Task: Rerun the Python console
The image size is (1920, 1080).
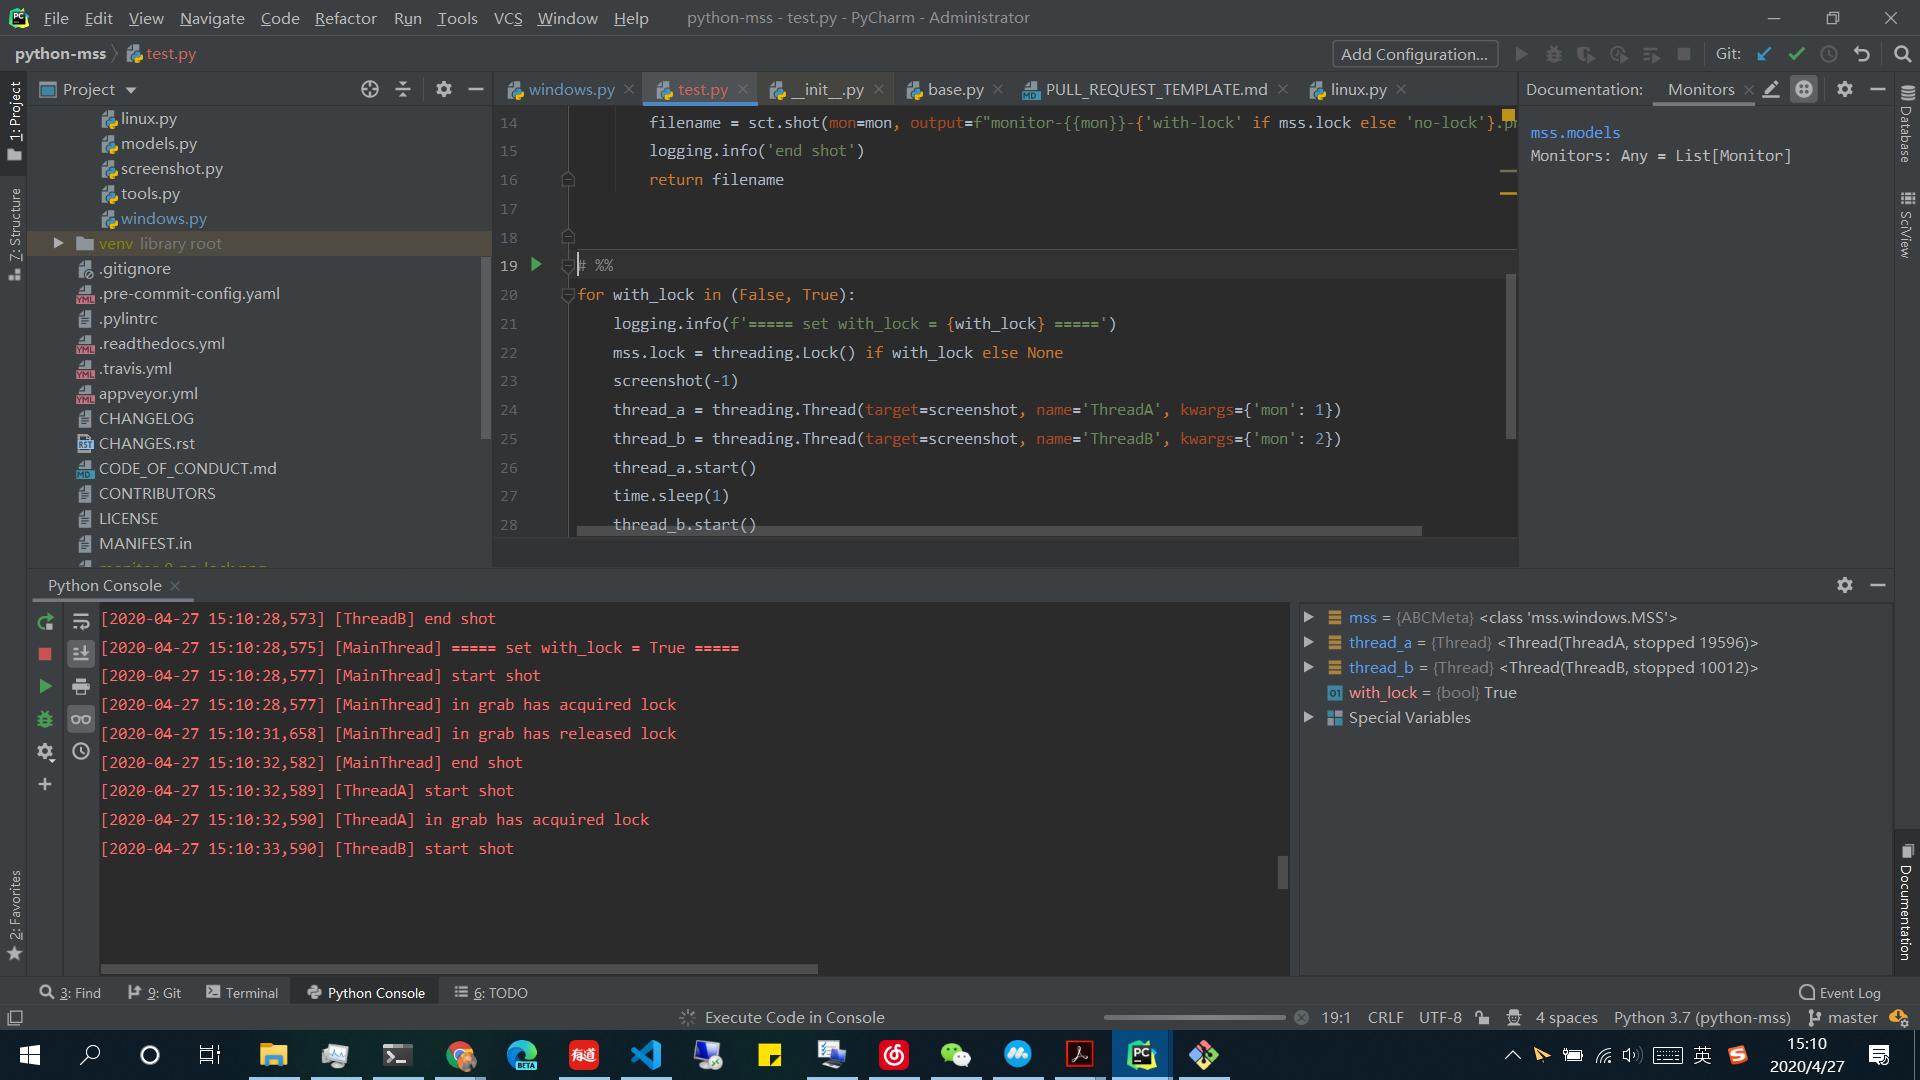Action: click(45, 622)
